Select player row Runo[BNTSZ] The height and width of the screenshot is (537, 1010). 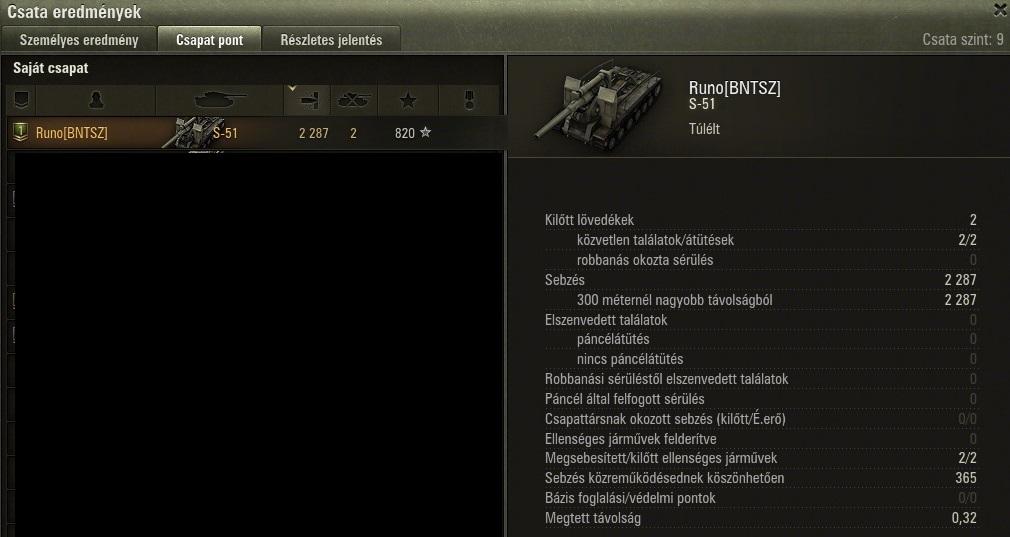255,133
